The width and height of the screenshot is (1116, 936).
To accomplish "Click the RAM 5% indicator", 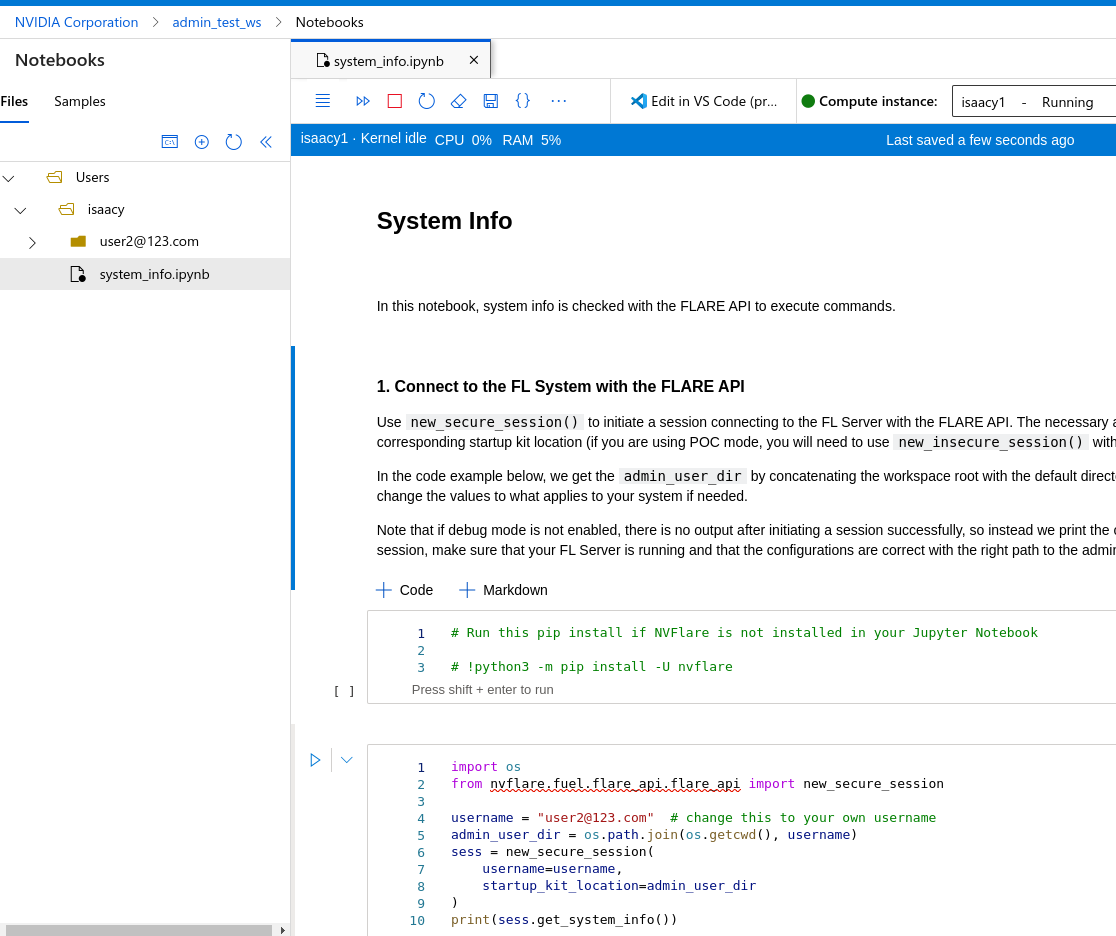I will click(x=532, y=140).
